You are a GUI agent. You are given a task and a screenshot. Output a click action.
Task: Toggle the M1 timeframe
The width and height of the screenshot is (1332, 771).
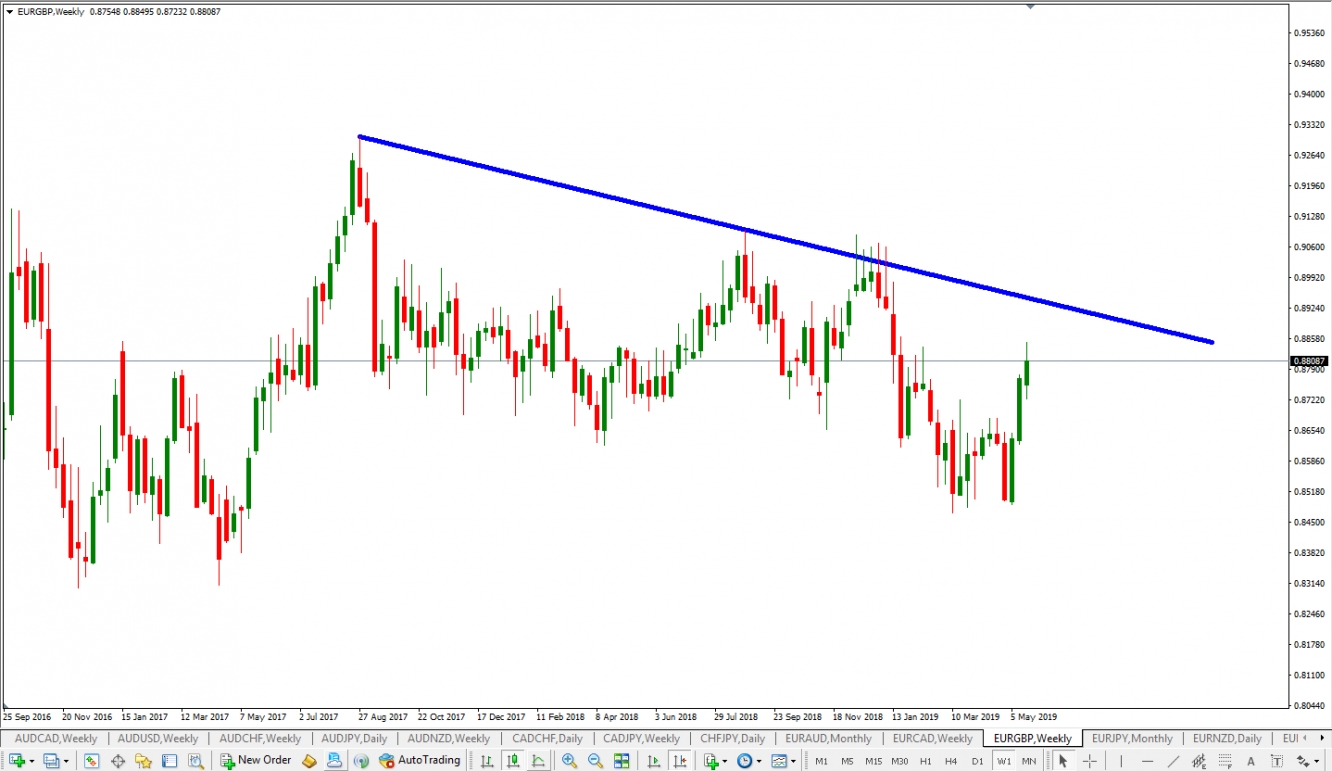click(x=821, y=761)
